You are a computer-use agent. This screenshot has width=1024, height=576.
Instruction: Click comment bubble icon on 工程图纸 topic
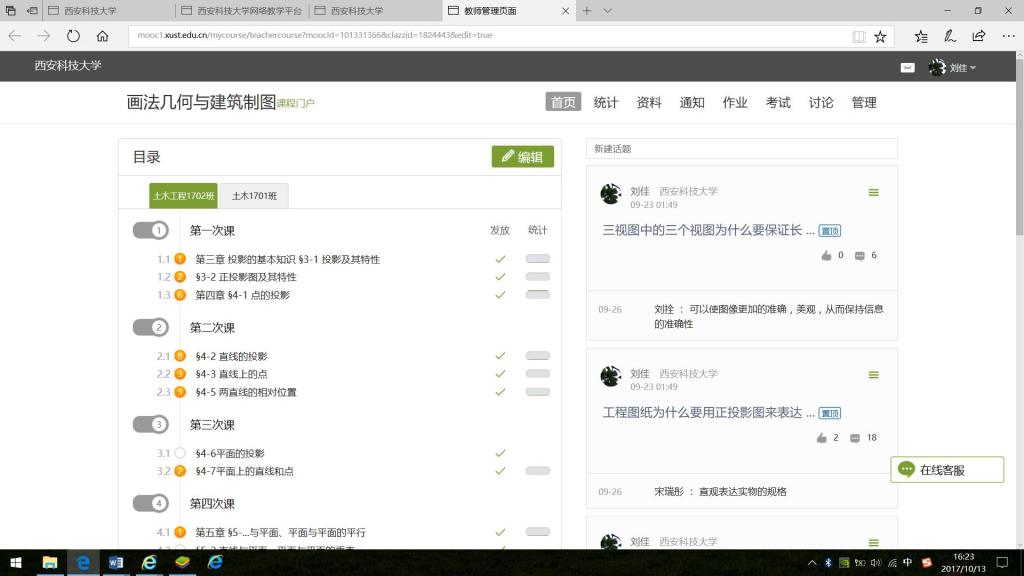pyautogui.click(x=855, y=438)
